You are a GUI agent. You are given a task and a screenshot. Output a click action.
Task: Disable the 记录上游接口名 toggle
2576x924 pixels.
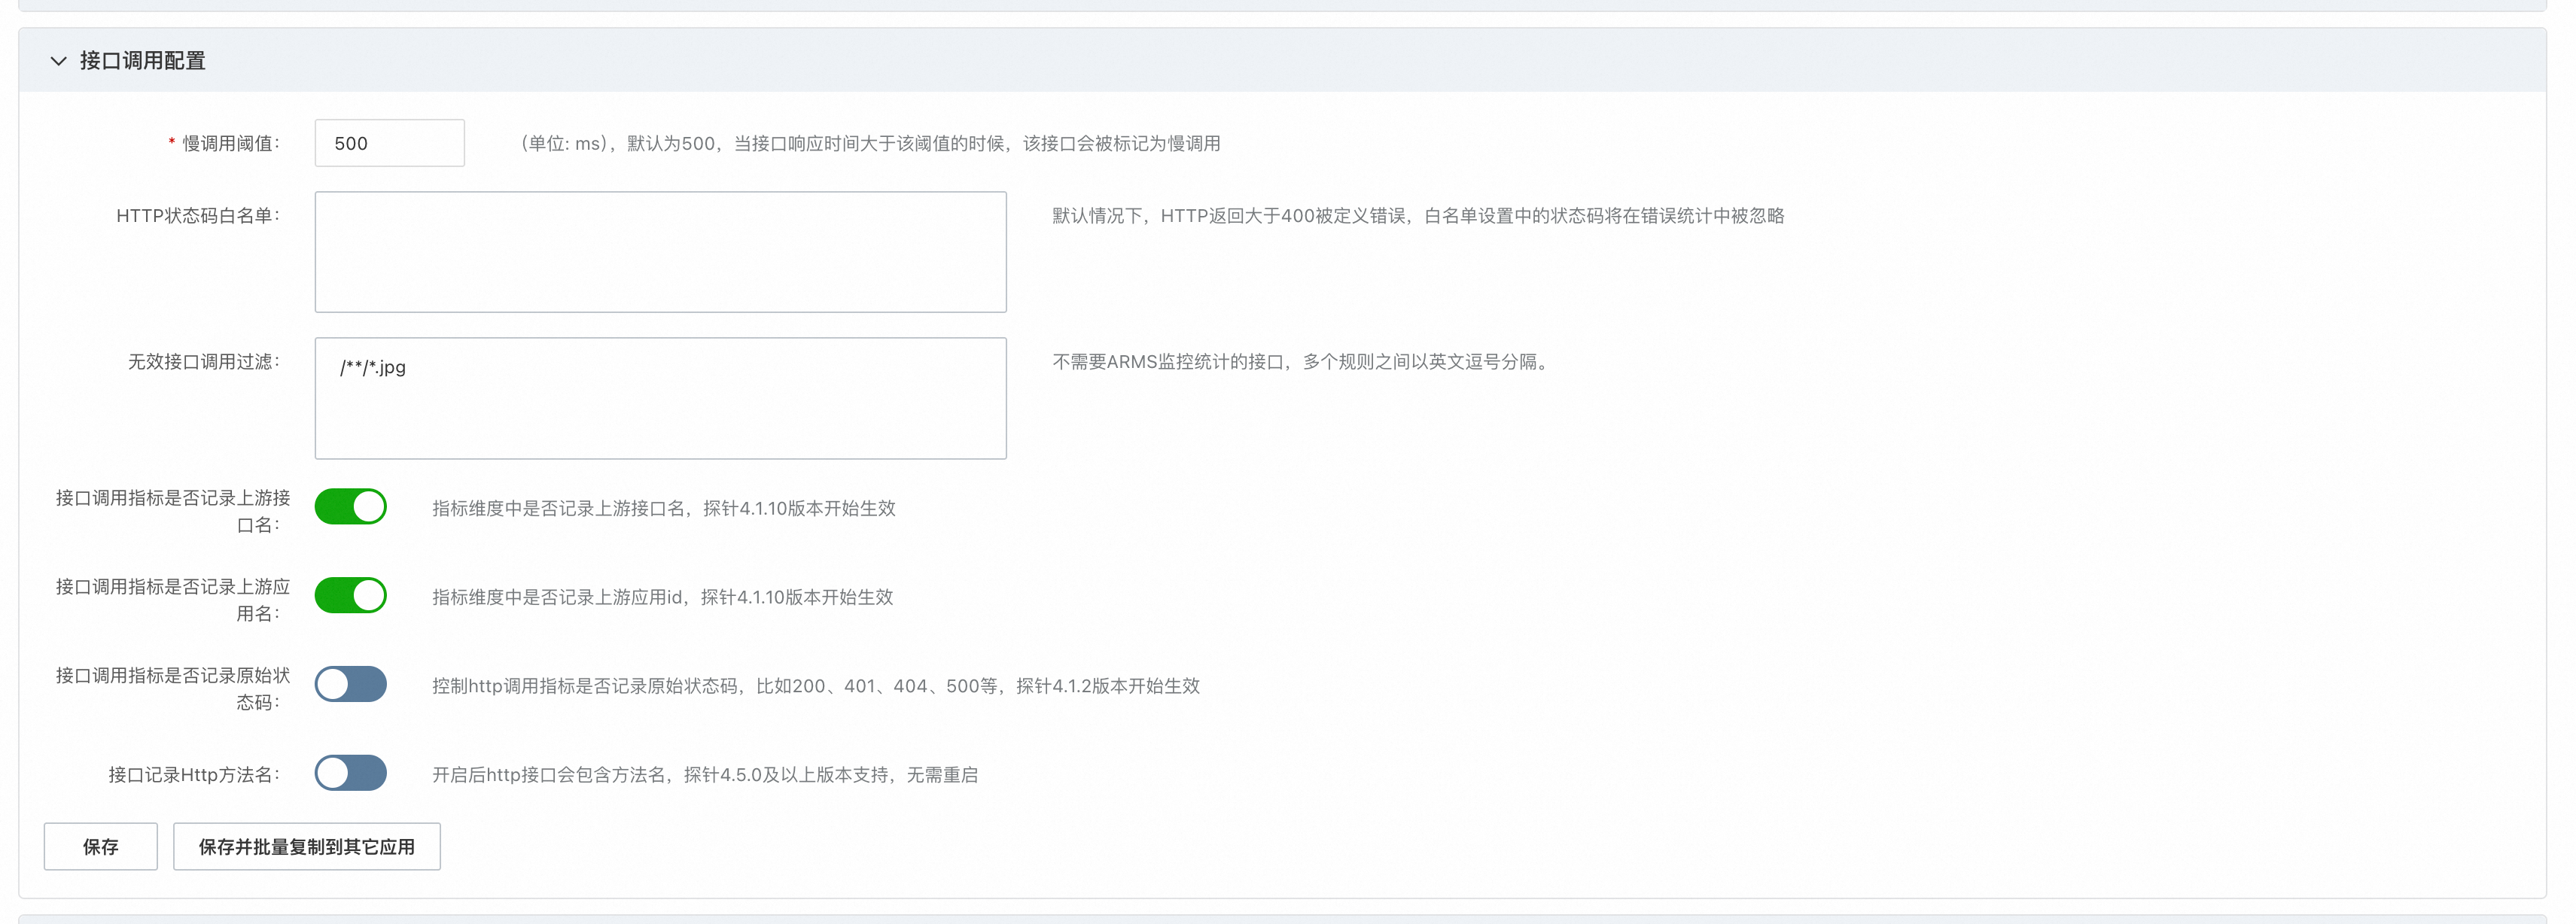click(x=351, y=507)
